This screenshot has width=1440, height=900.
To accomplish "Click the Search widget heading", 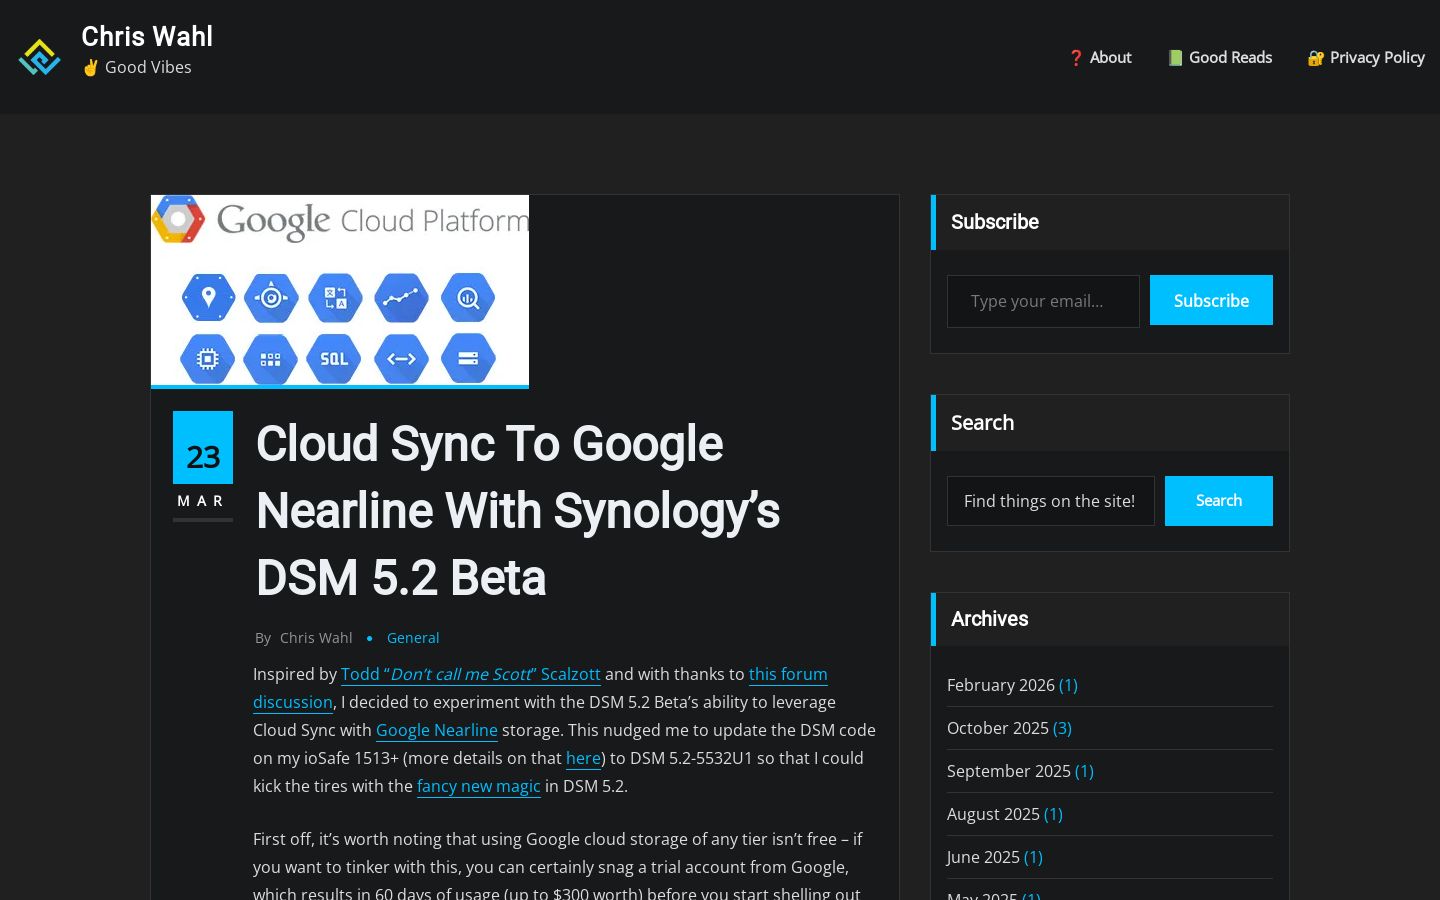I will tap(982, 423).
